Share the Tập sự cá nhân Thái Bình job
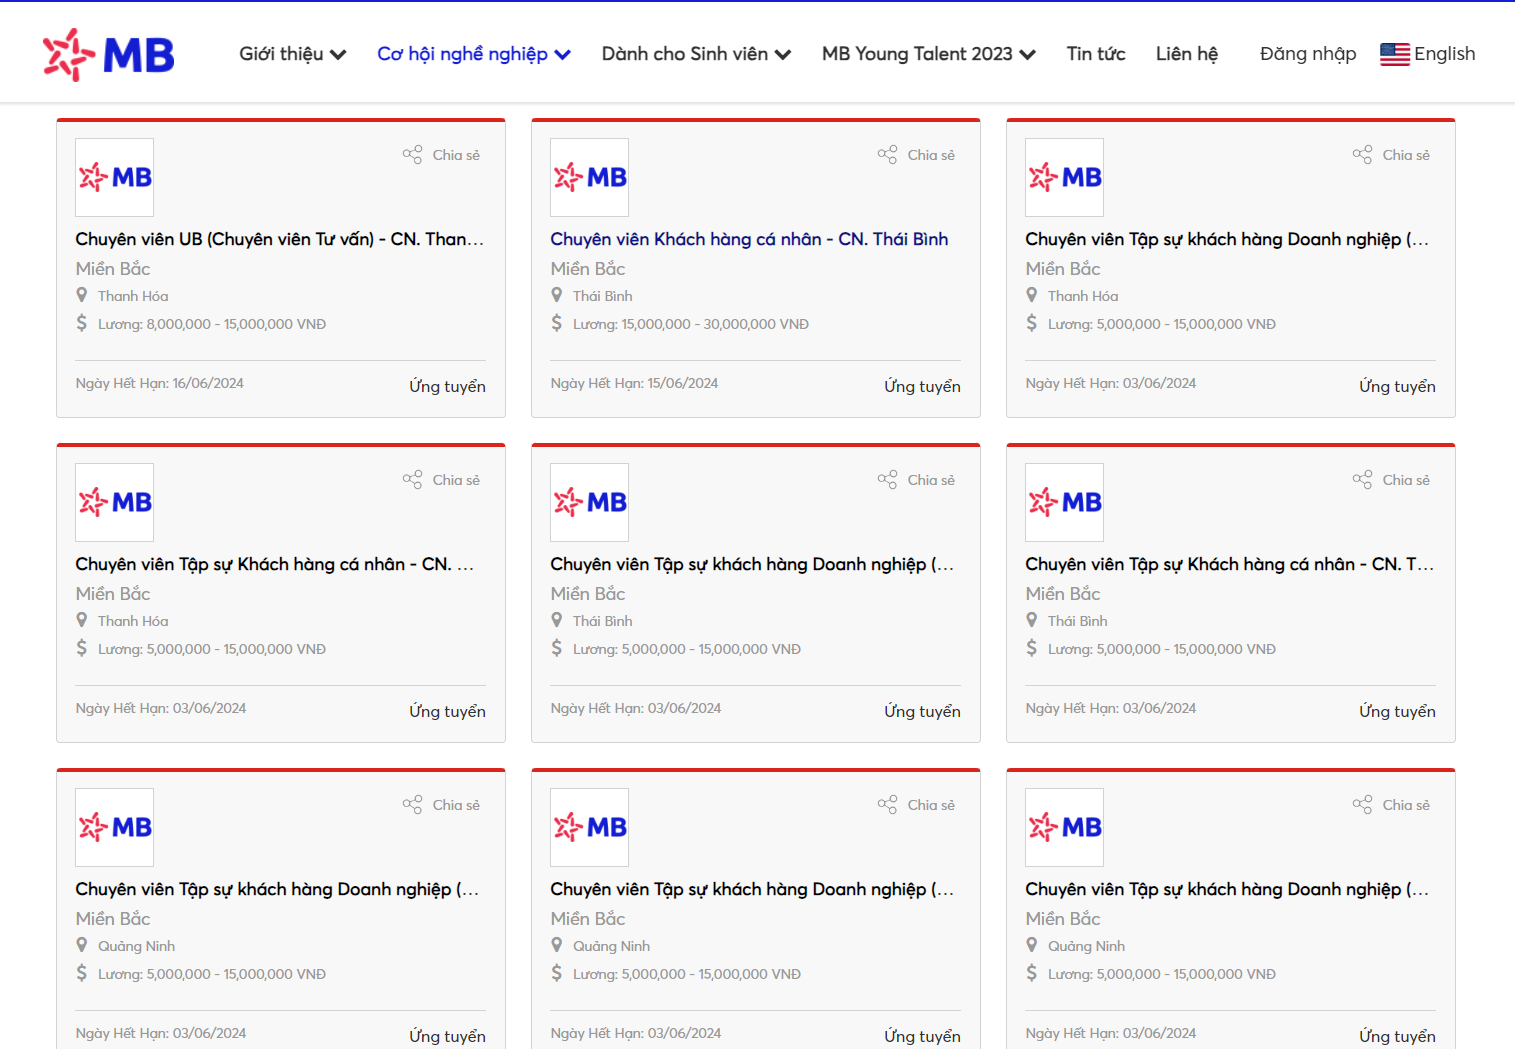 (x=1391, y=480)
